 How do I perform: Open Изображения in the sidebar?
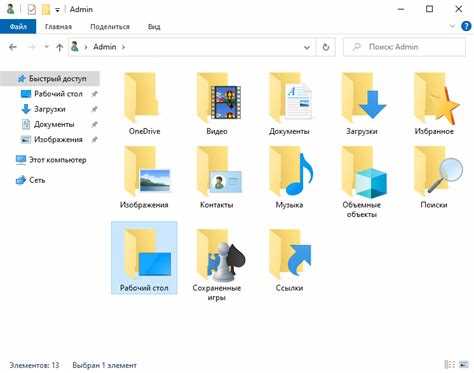coord(58,139)
